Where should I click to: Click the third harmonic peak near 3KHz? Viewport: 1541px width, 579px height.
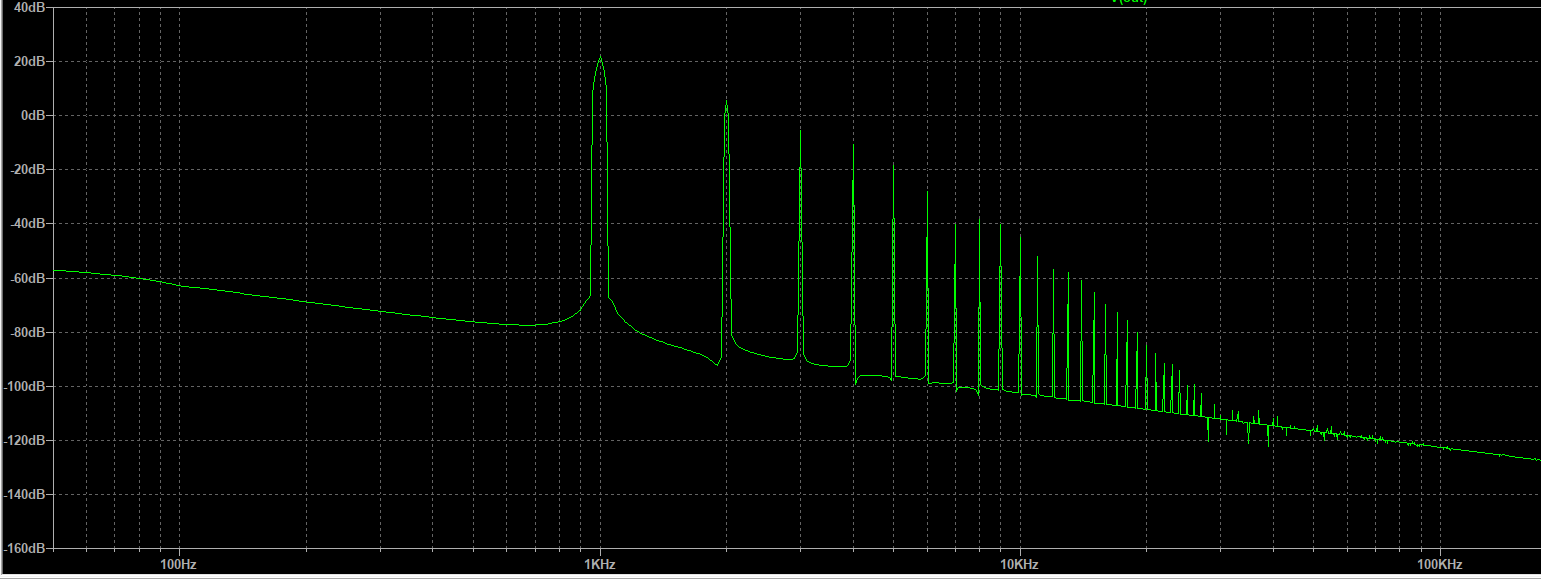coord(800,131)
